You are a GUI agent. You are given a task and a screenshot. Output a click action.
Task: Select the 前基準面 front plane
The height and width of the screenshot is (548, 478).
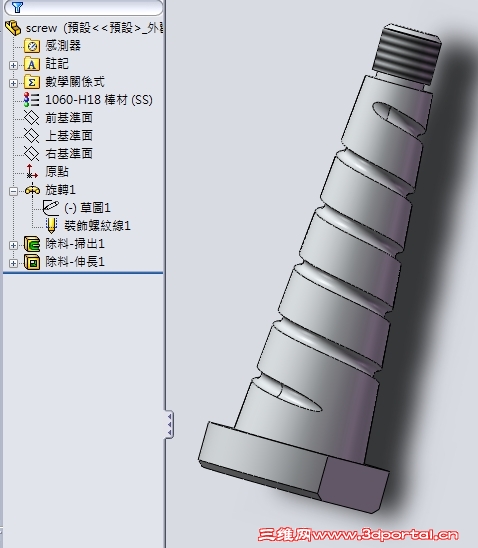tap(69, 118)
